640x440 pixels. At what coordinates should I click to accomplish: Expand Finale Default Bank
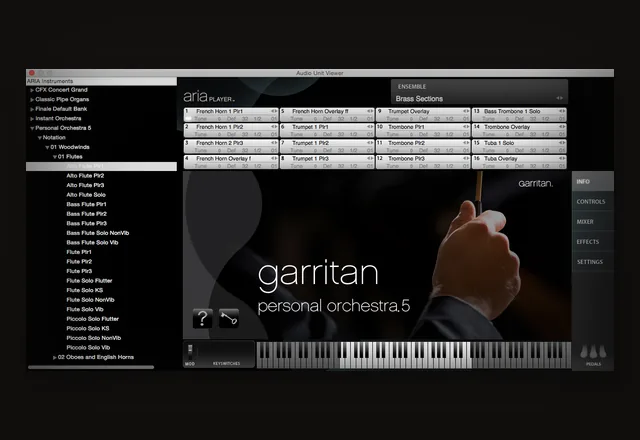click(x=32, y=109)
